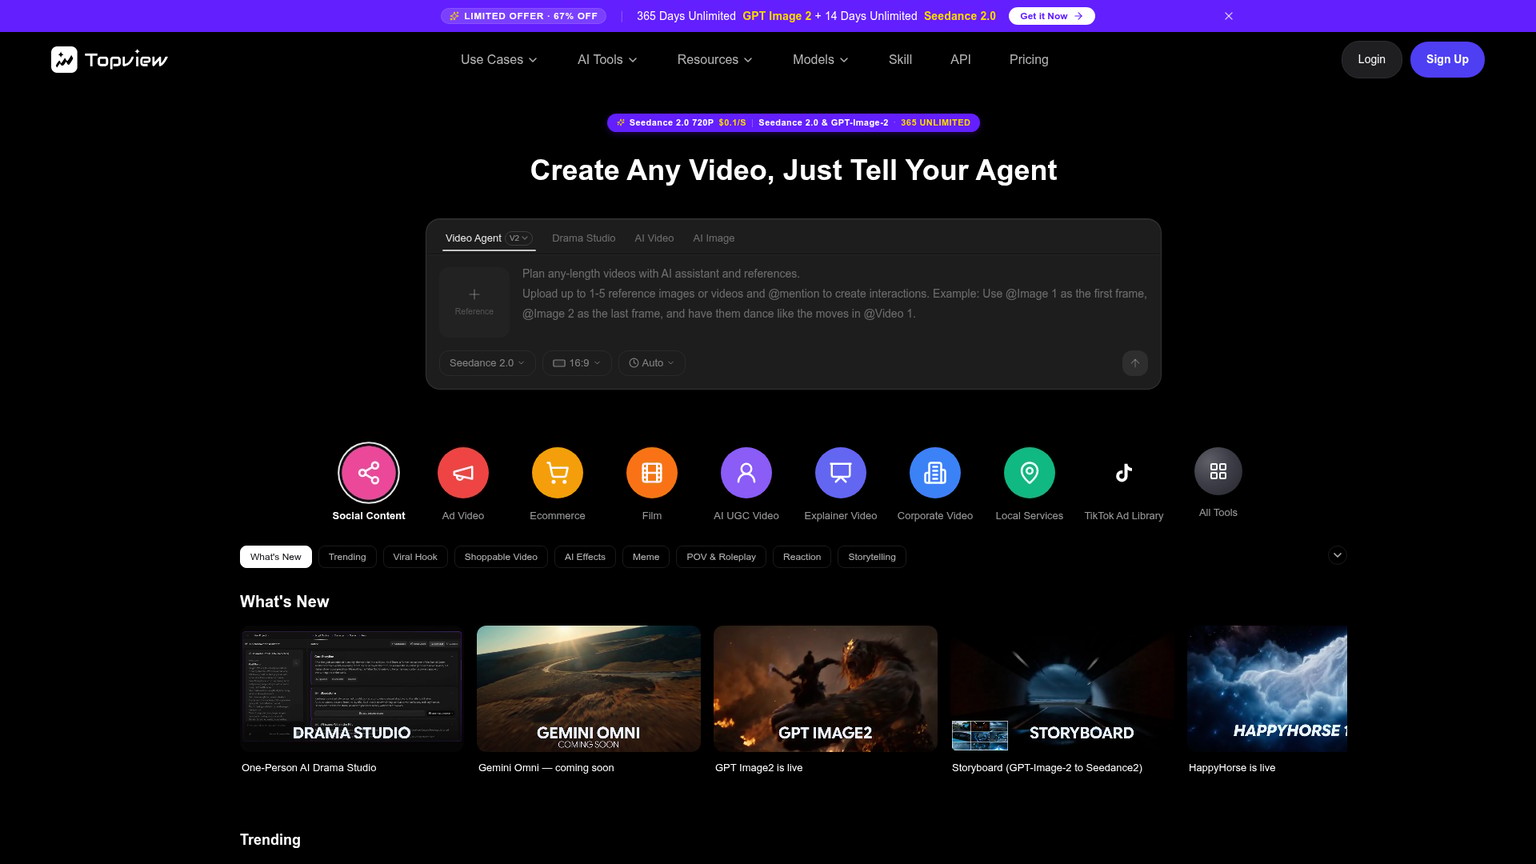Click the Get it Now button
Viewport: 1536px width, 864px height.
click(x=1051, y=16)
